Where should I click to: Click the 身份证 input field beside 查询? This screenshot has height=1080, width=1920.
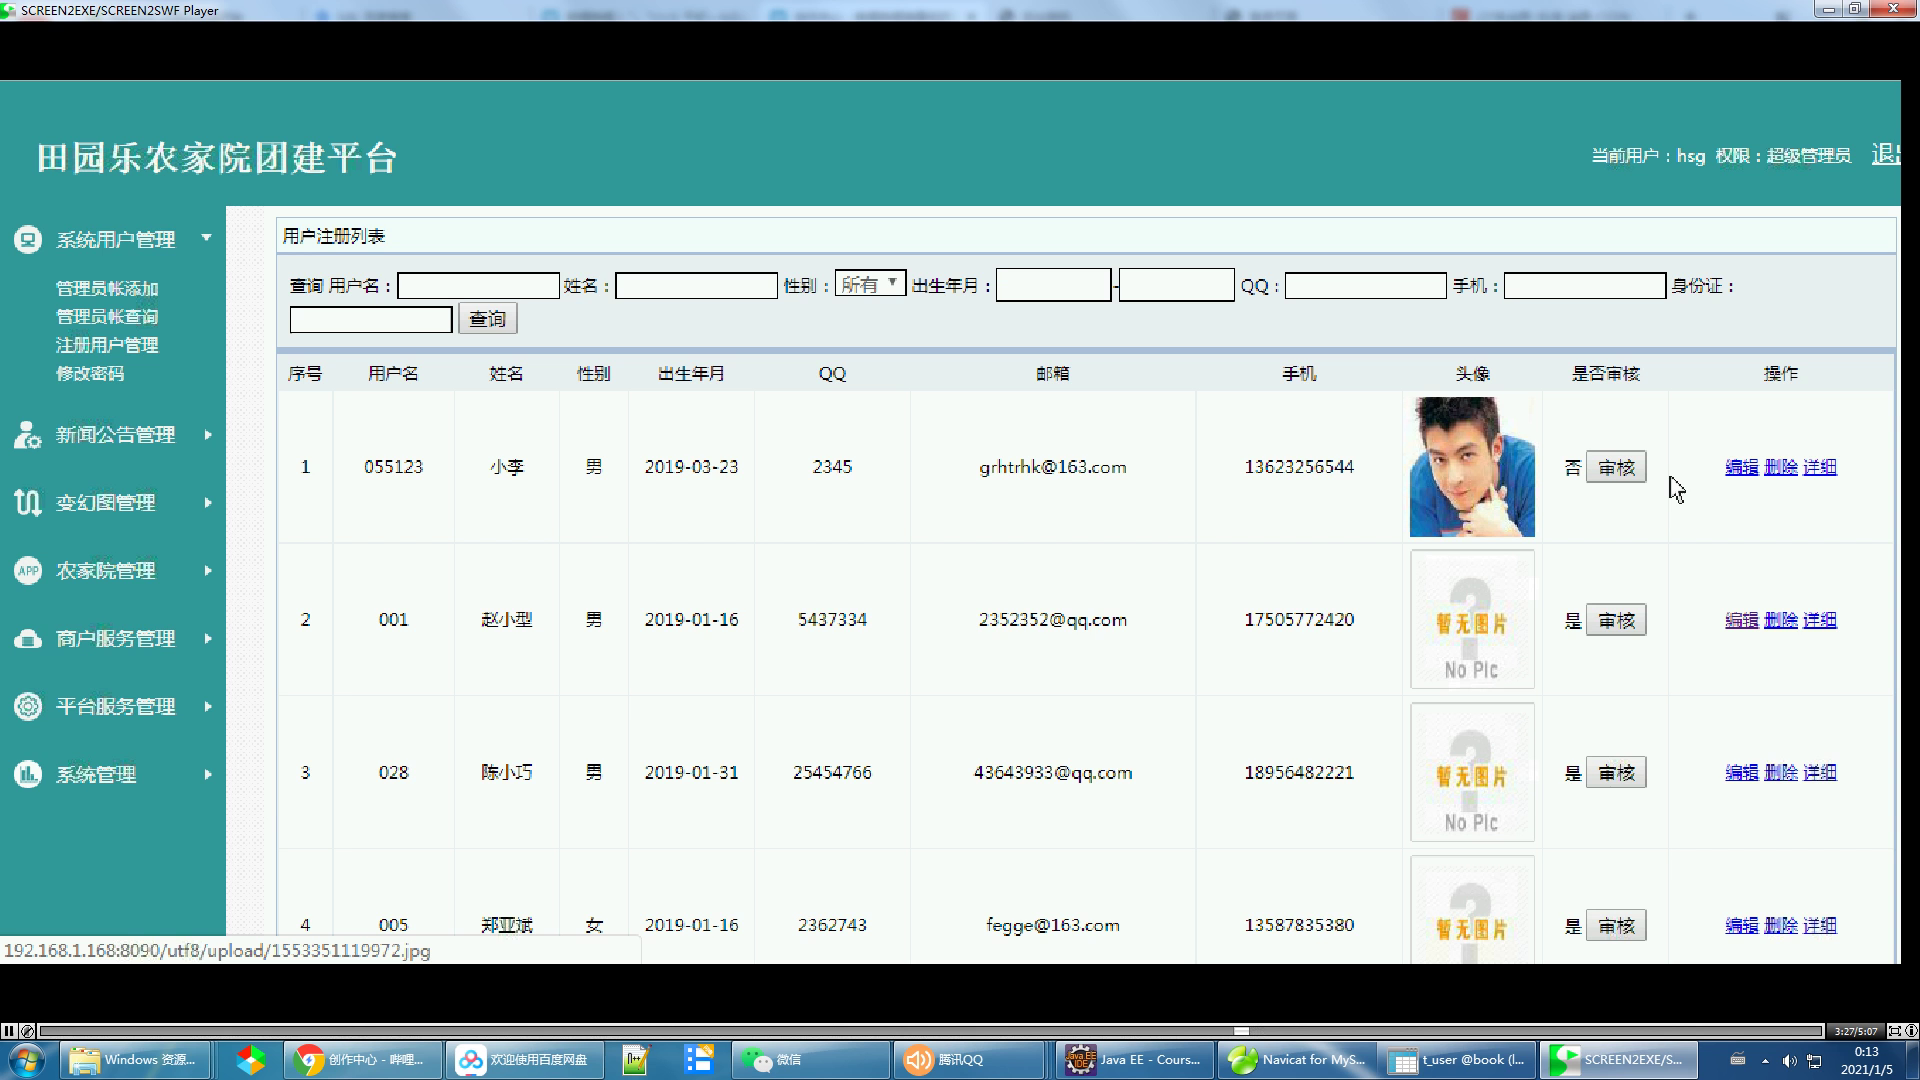(371, 320)
